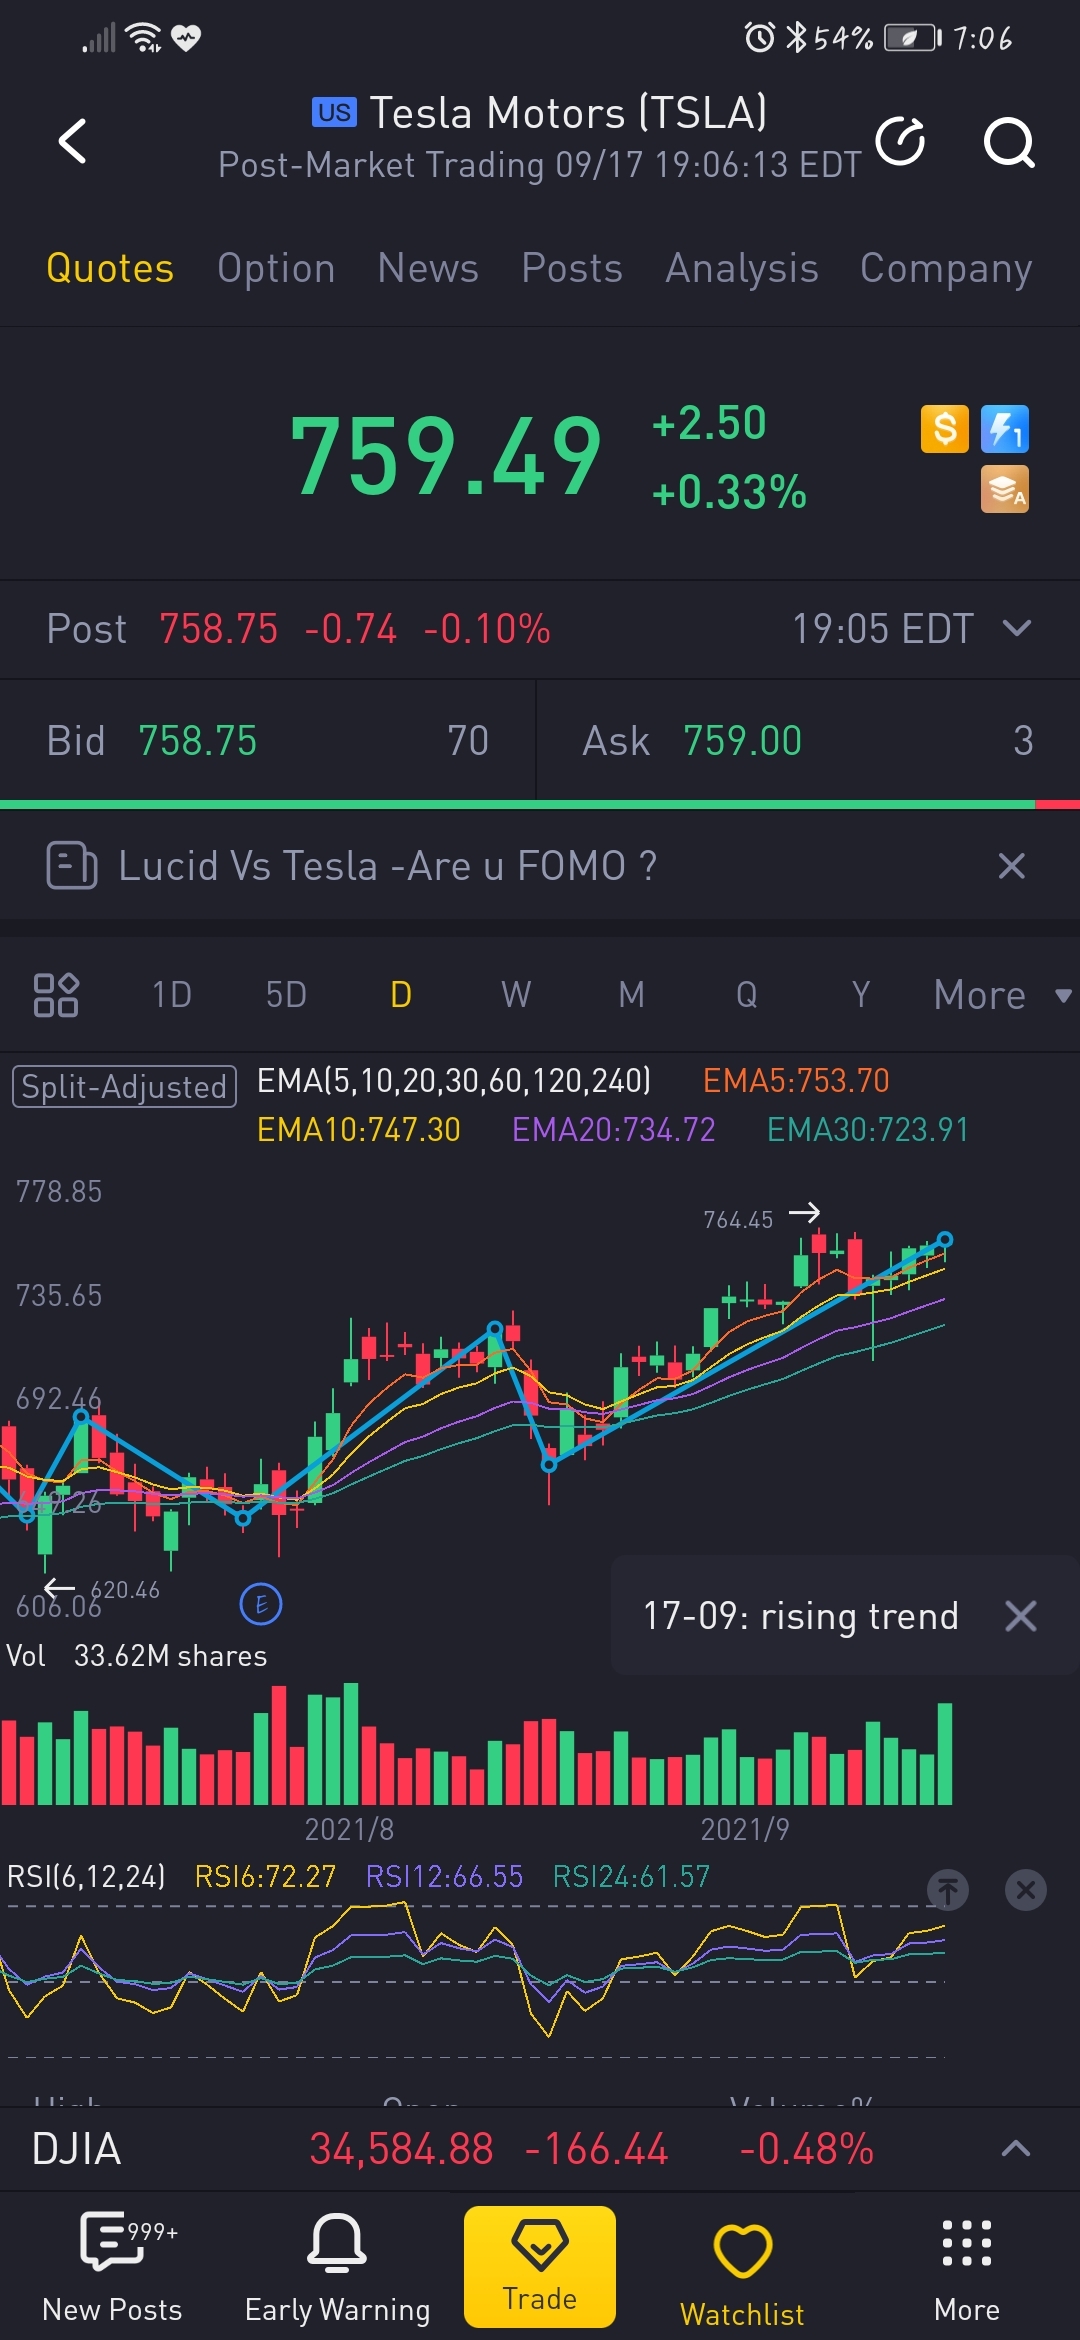Tap the earnings E marker on chart
This screenshot has height=2340, width=1080.
tap(261, 1605)
